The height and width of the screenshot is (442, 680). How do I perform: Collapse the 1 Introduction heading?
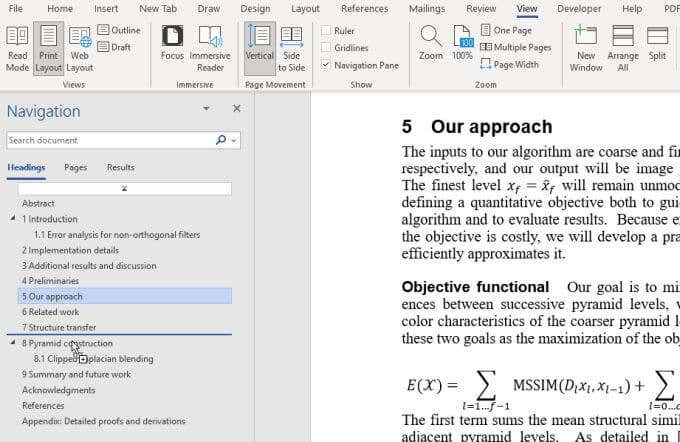point(13,219)
